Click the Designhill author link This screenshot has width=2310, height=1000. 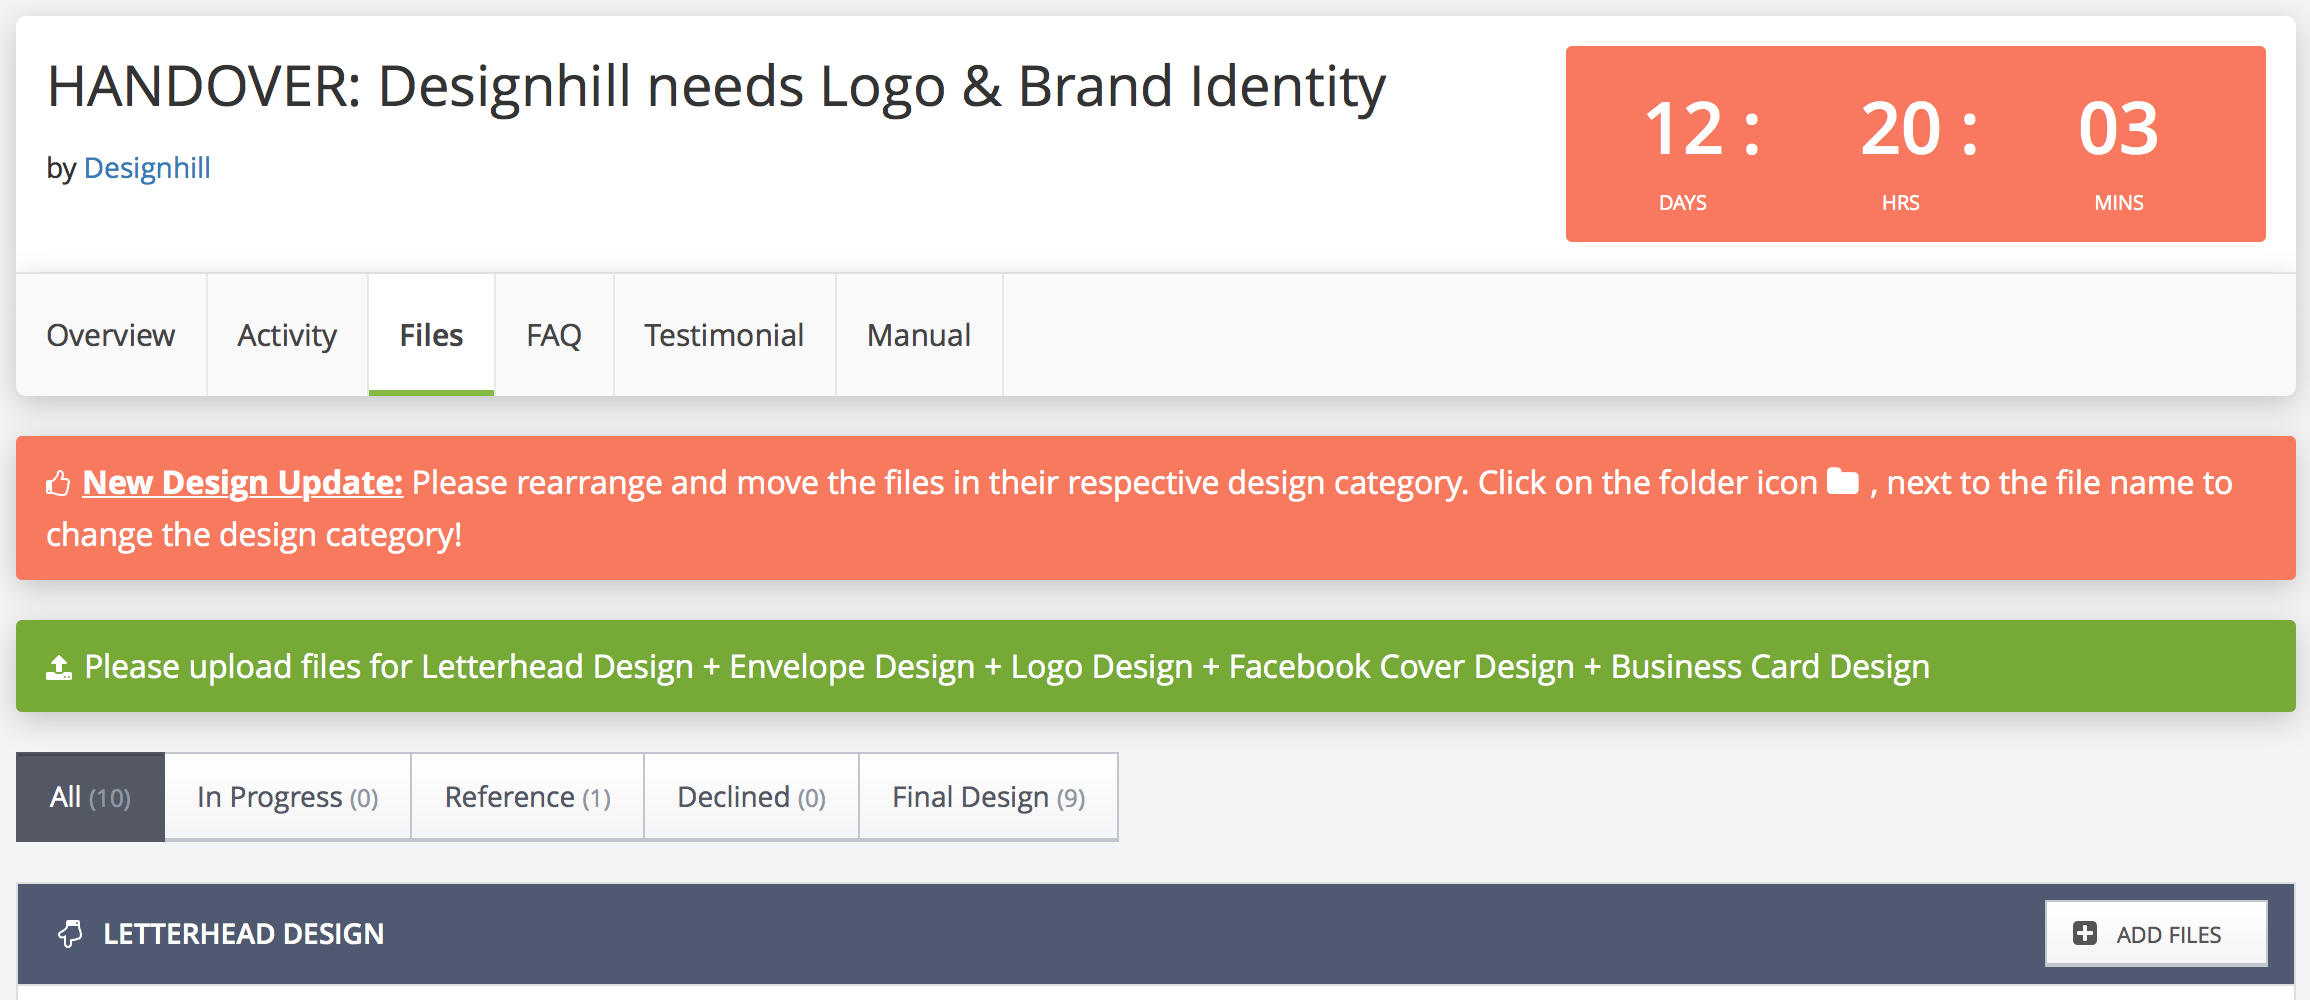click(147, 168)
